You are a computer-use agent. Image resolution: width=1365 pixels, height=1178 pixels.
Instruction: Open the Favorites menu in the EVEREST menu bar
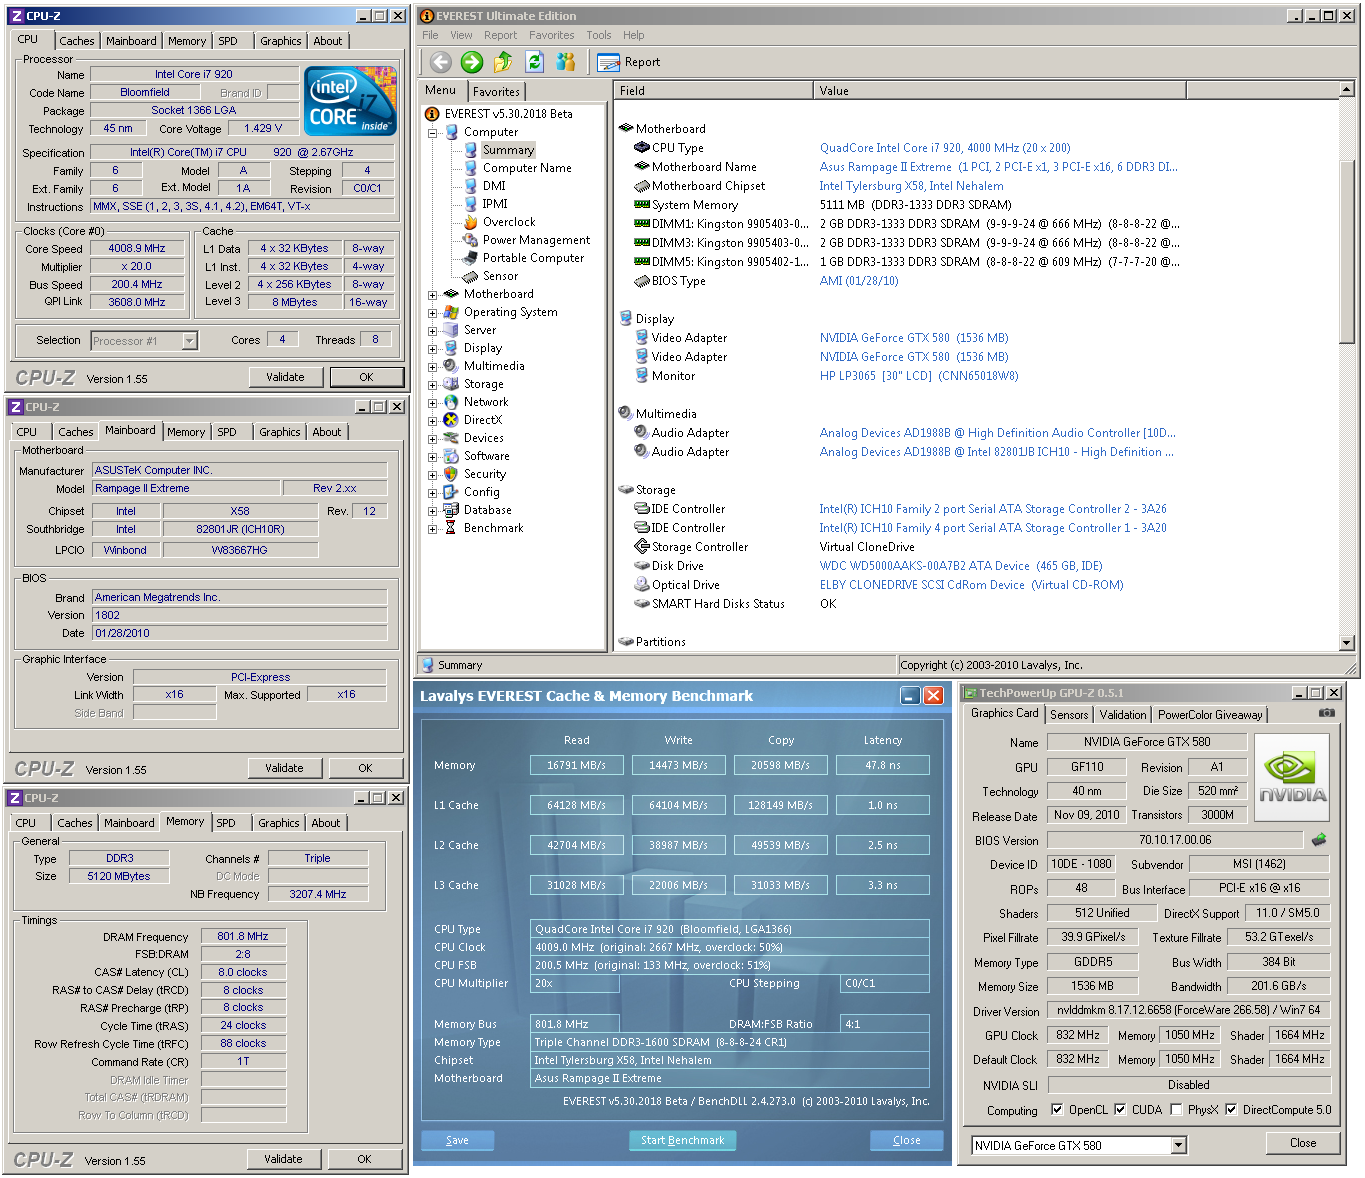(x=552, y=35)
